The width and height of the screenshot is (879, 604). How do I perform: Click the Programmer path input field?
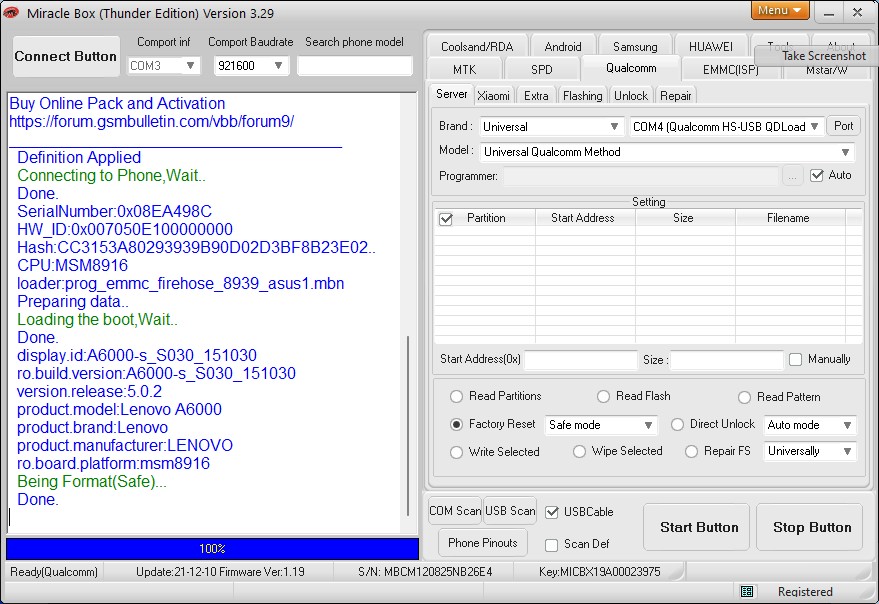pyautogui.click(x=641, y=176)
